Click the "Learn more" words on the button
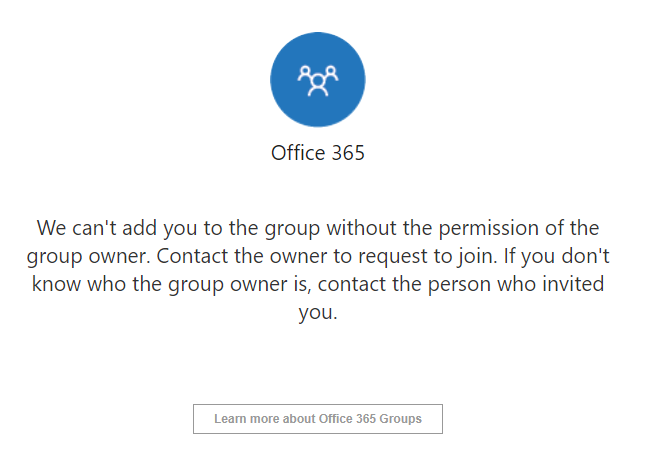Image resolution: width=655 pixels, height=452 pixels. click(x=247, y=419)
